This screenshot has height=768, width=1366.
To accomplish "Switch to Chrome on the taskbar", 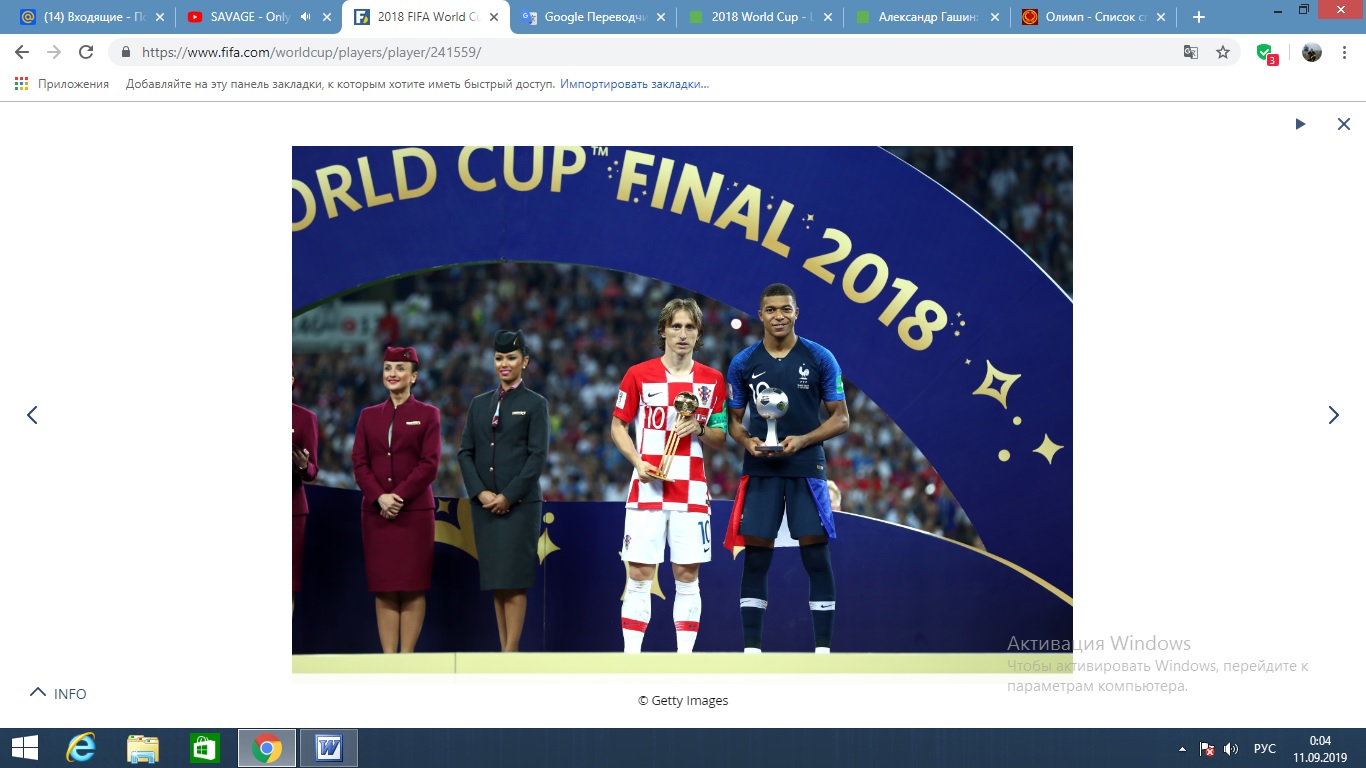I will pyautogui.click(x=266, y=748).
